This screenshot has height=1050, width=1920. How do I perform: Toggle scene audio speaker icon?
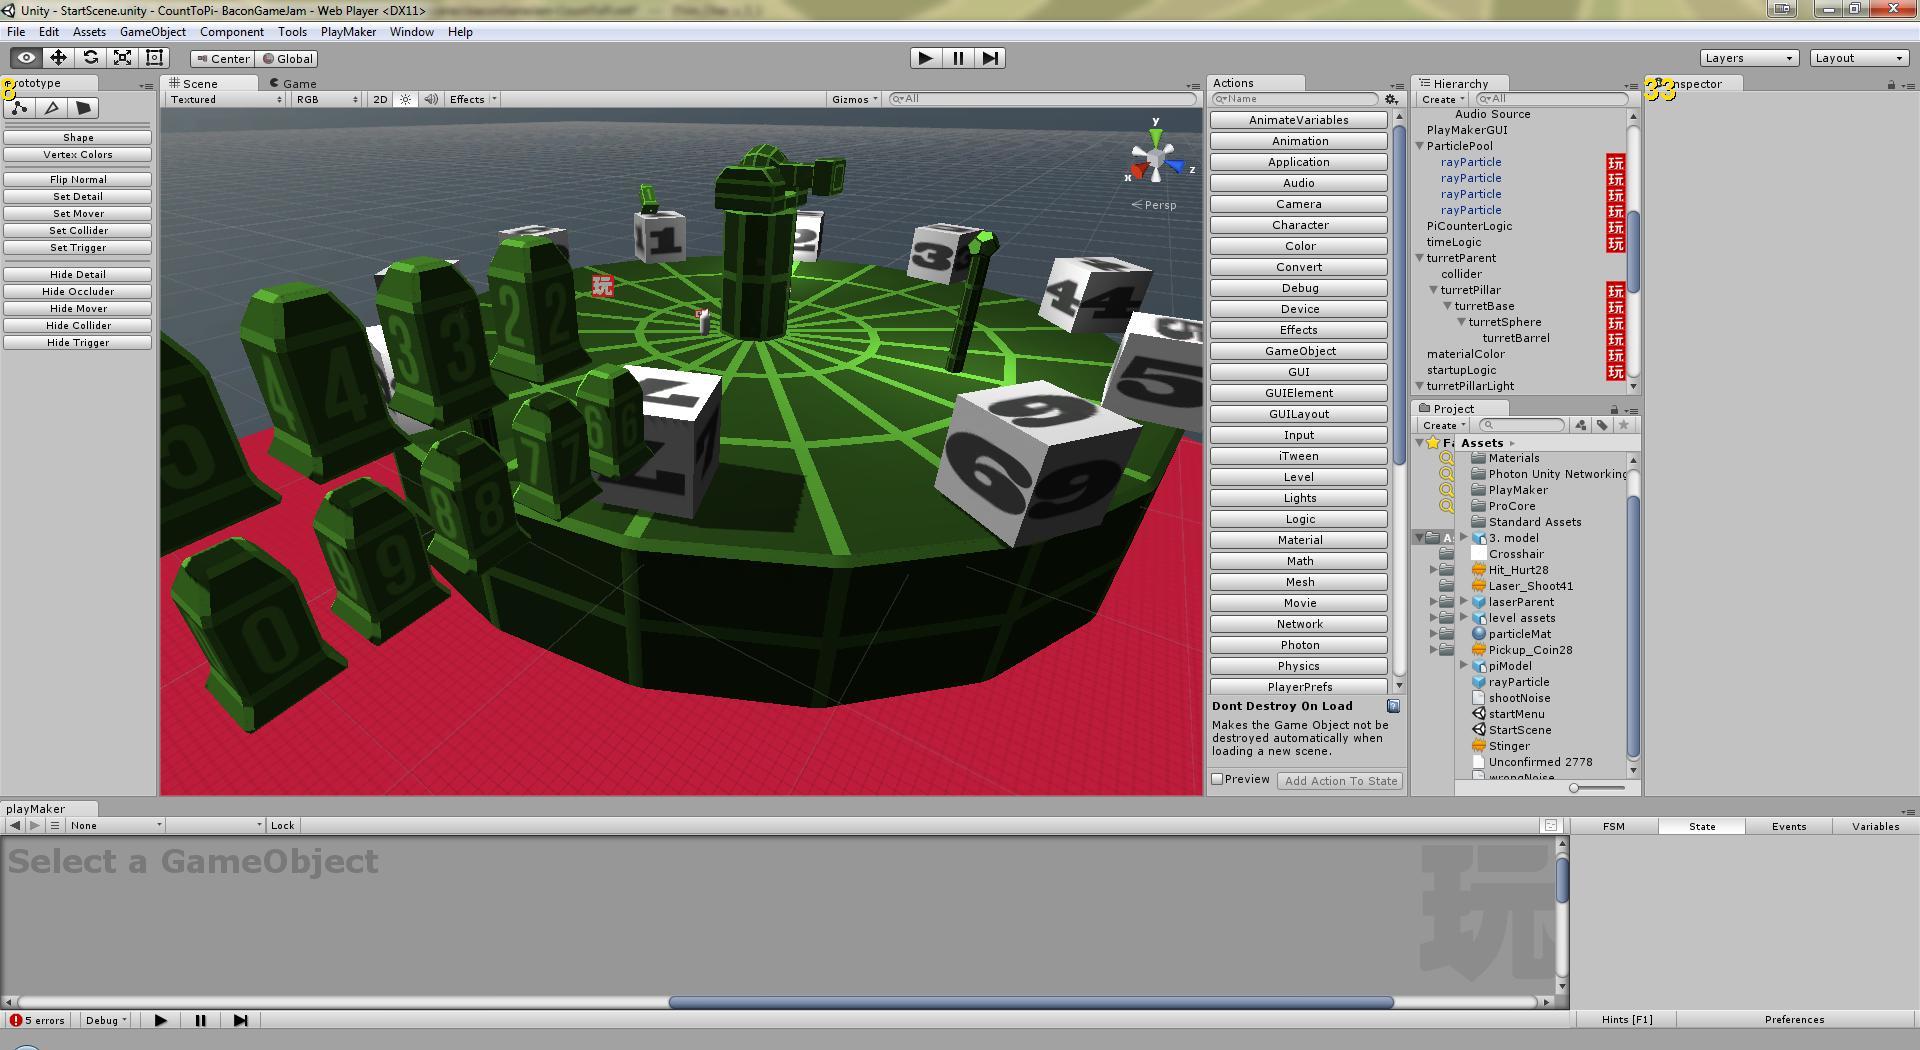430,99
